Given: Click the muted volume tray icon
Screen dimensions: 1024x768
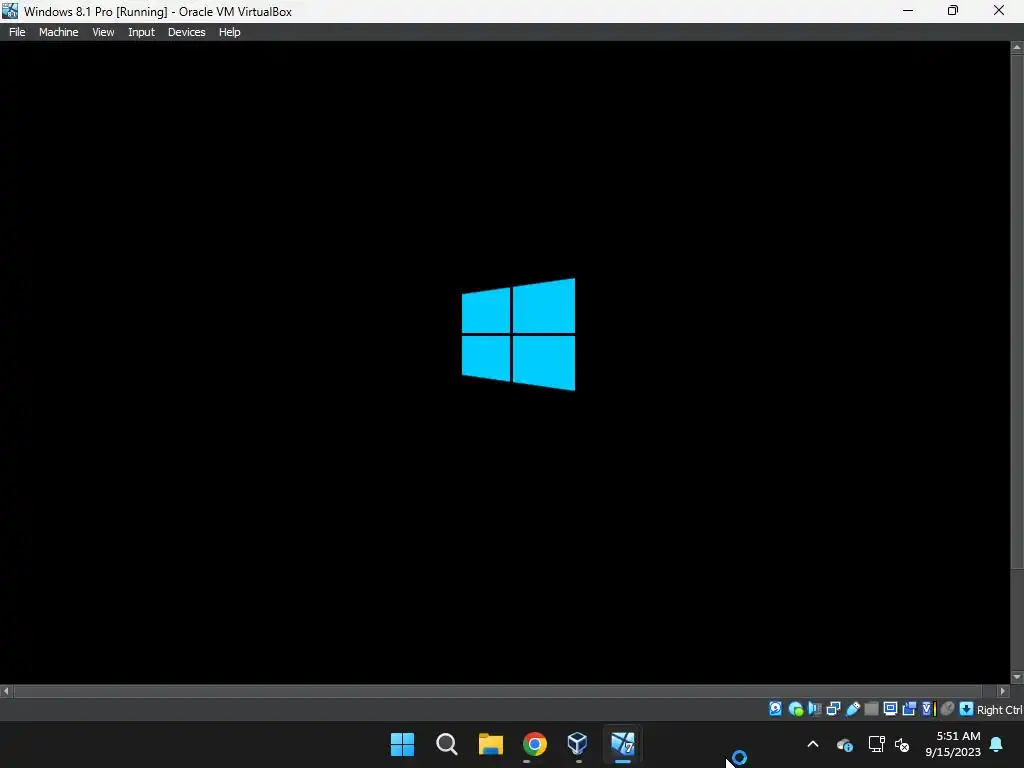Looking at the screenshot, I should tap(902, 744).
